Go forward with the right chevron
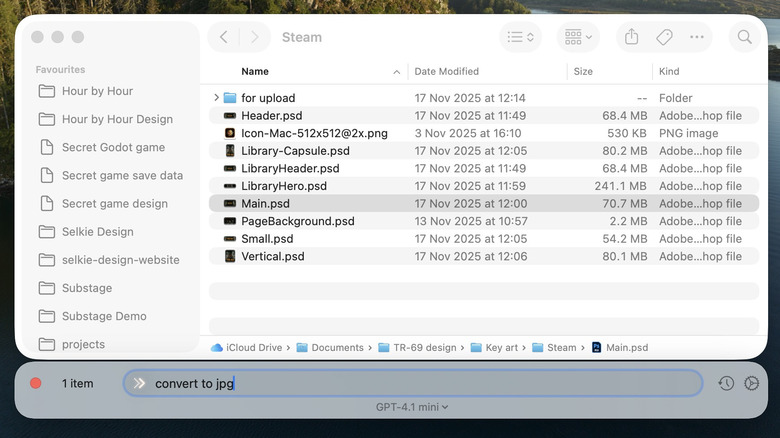 [255, 37]
